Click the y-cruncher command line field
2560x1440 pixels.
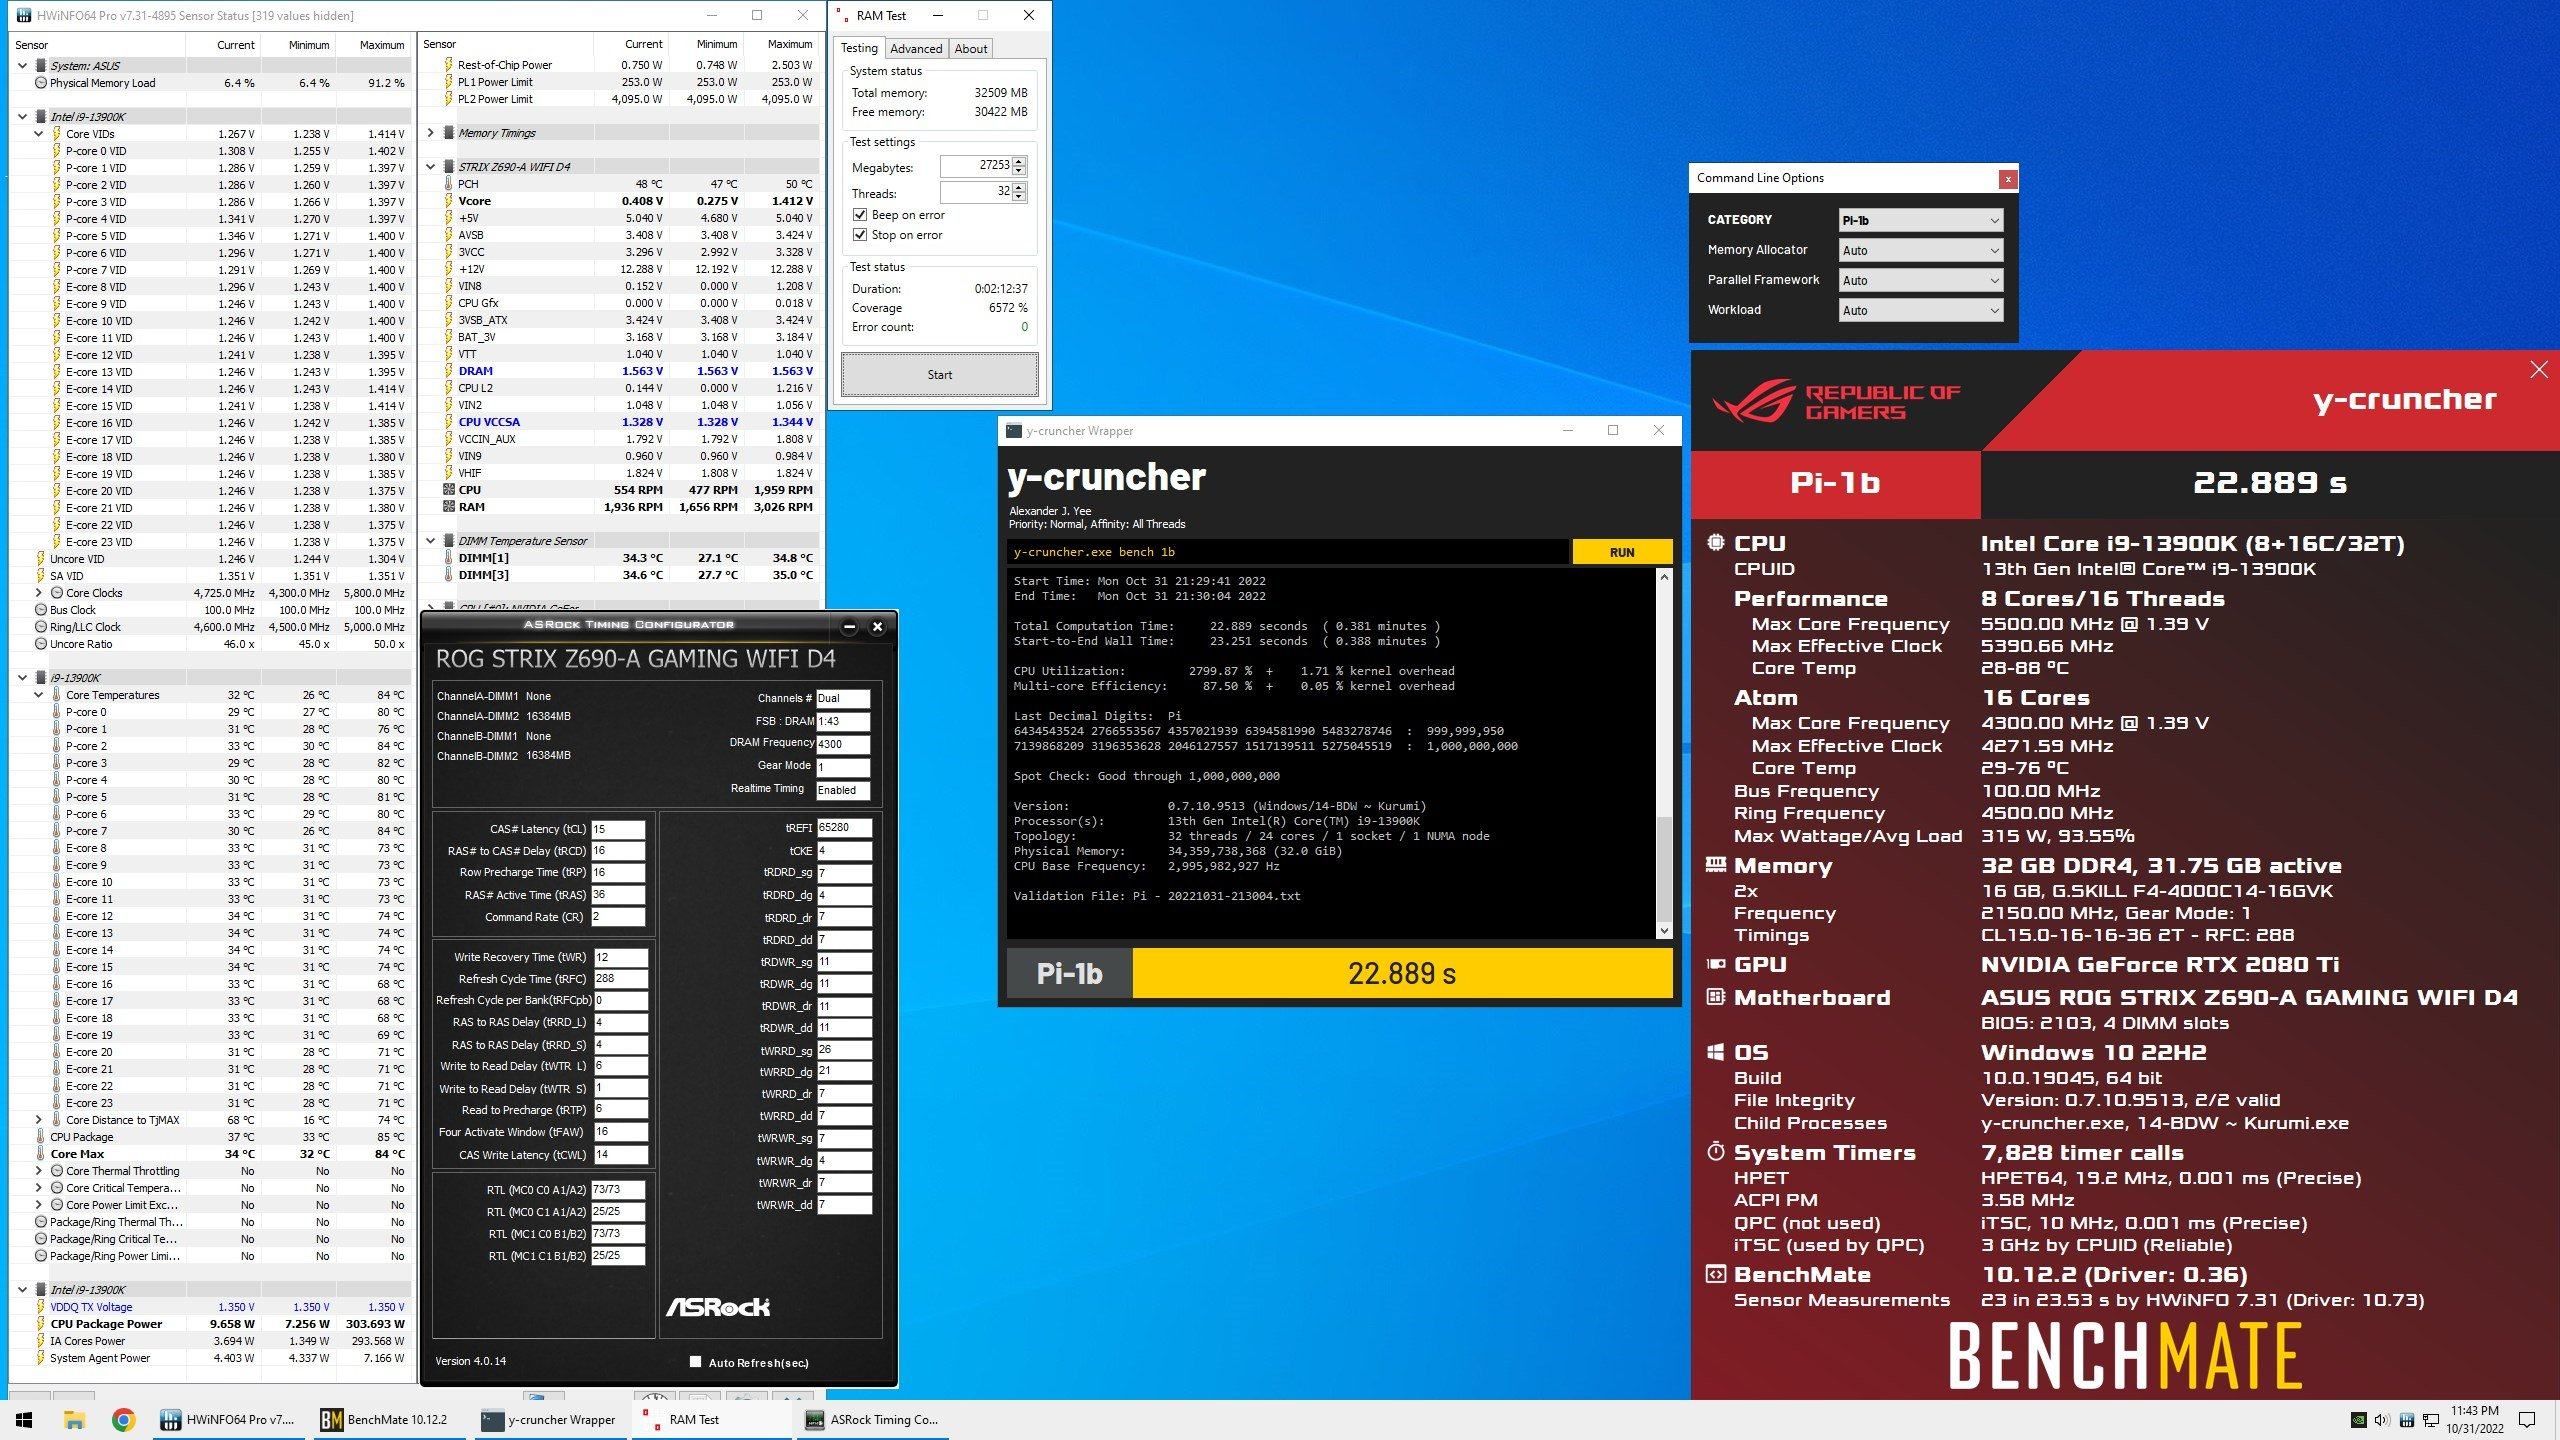click(x=1288, y=552)
